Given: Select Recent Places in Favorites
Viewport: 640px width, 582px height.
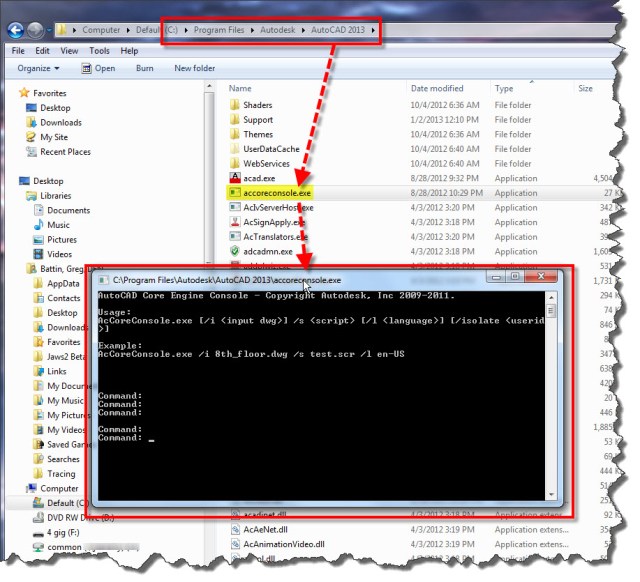Looking at the screenshot, I should tap(65, 152).
